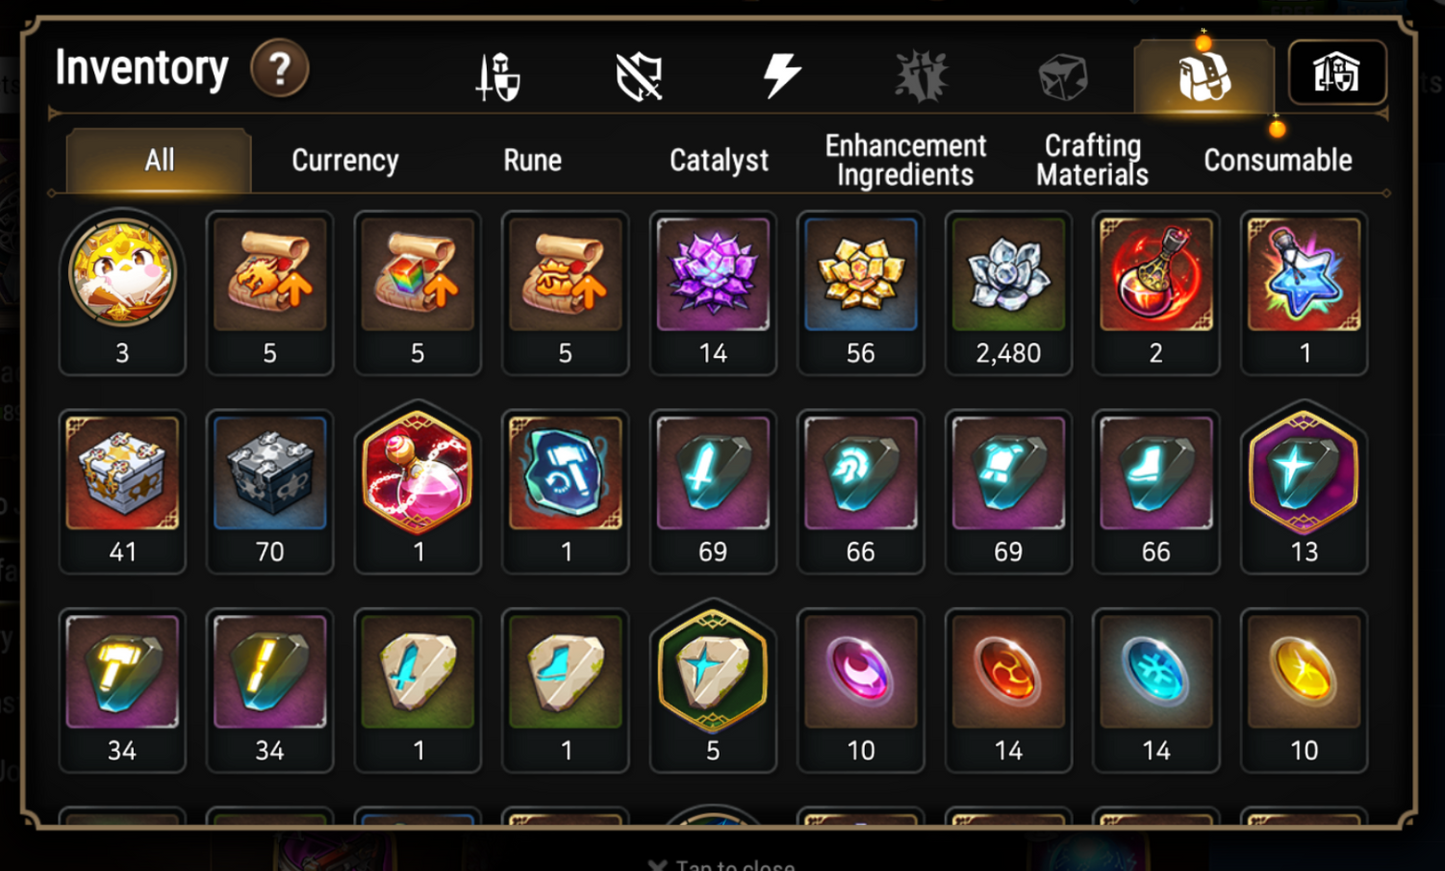1445x871 pixels.
Task: Open the Catalyst tab
Action: (x=719, y=160)
